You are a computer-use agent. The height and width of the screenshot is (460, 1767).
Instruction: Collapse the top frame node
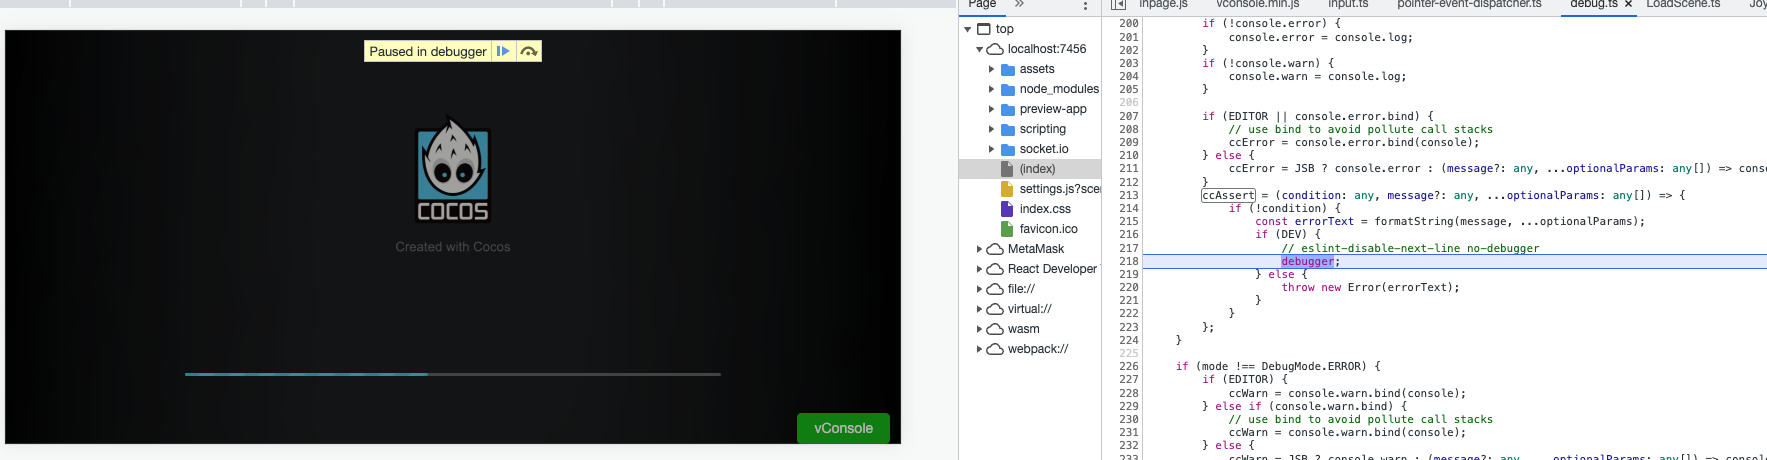coord(968,29)
